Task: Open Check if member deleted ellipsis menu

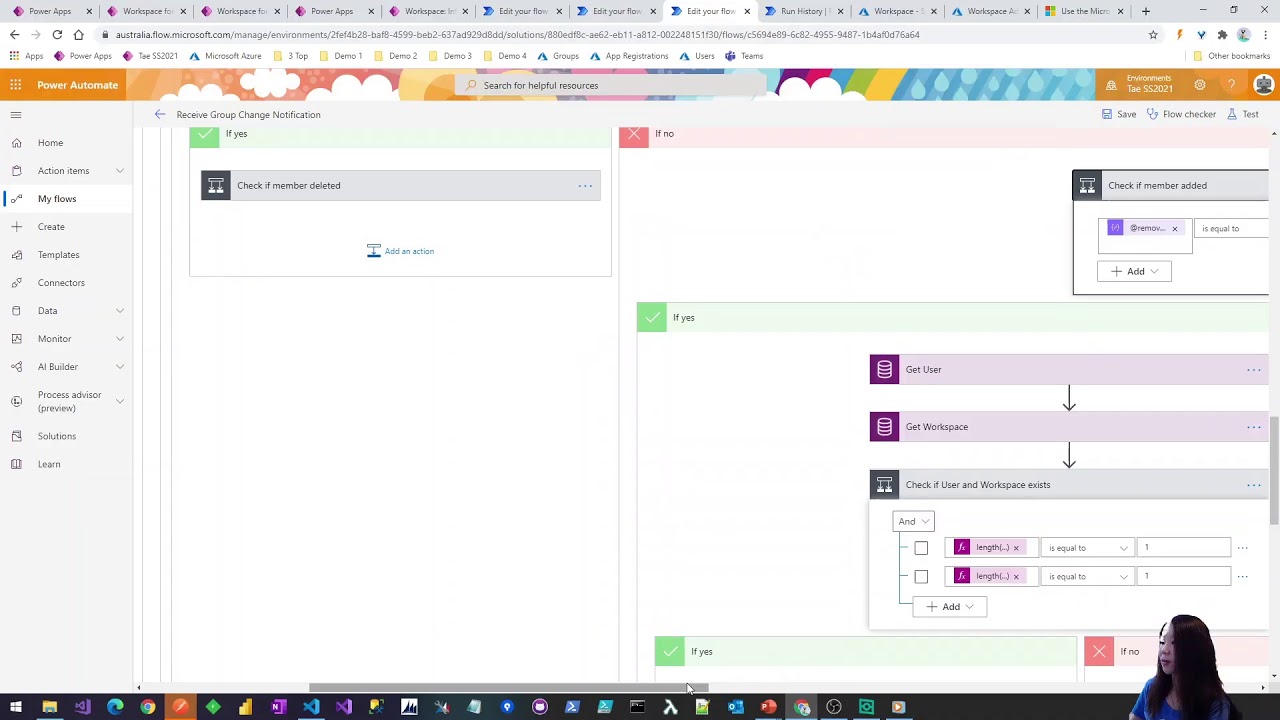Action: [585, 185]
